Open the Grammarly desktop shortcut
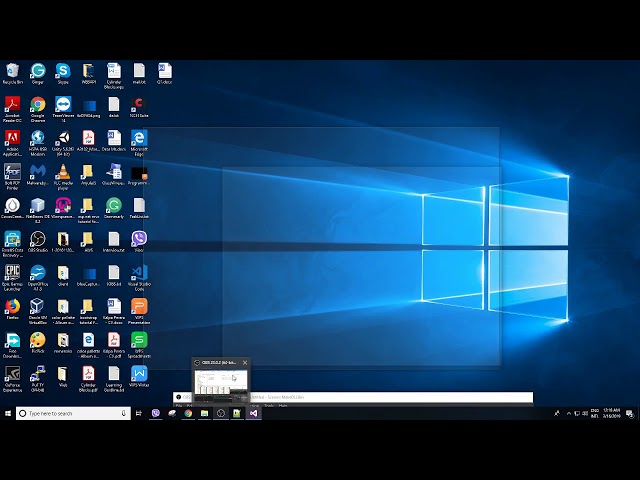 (x=113, y=209)
